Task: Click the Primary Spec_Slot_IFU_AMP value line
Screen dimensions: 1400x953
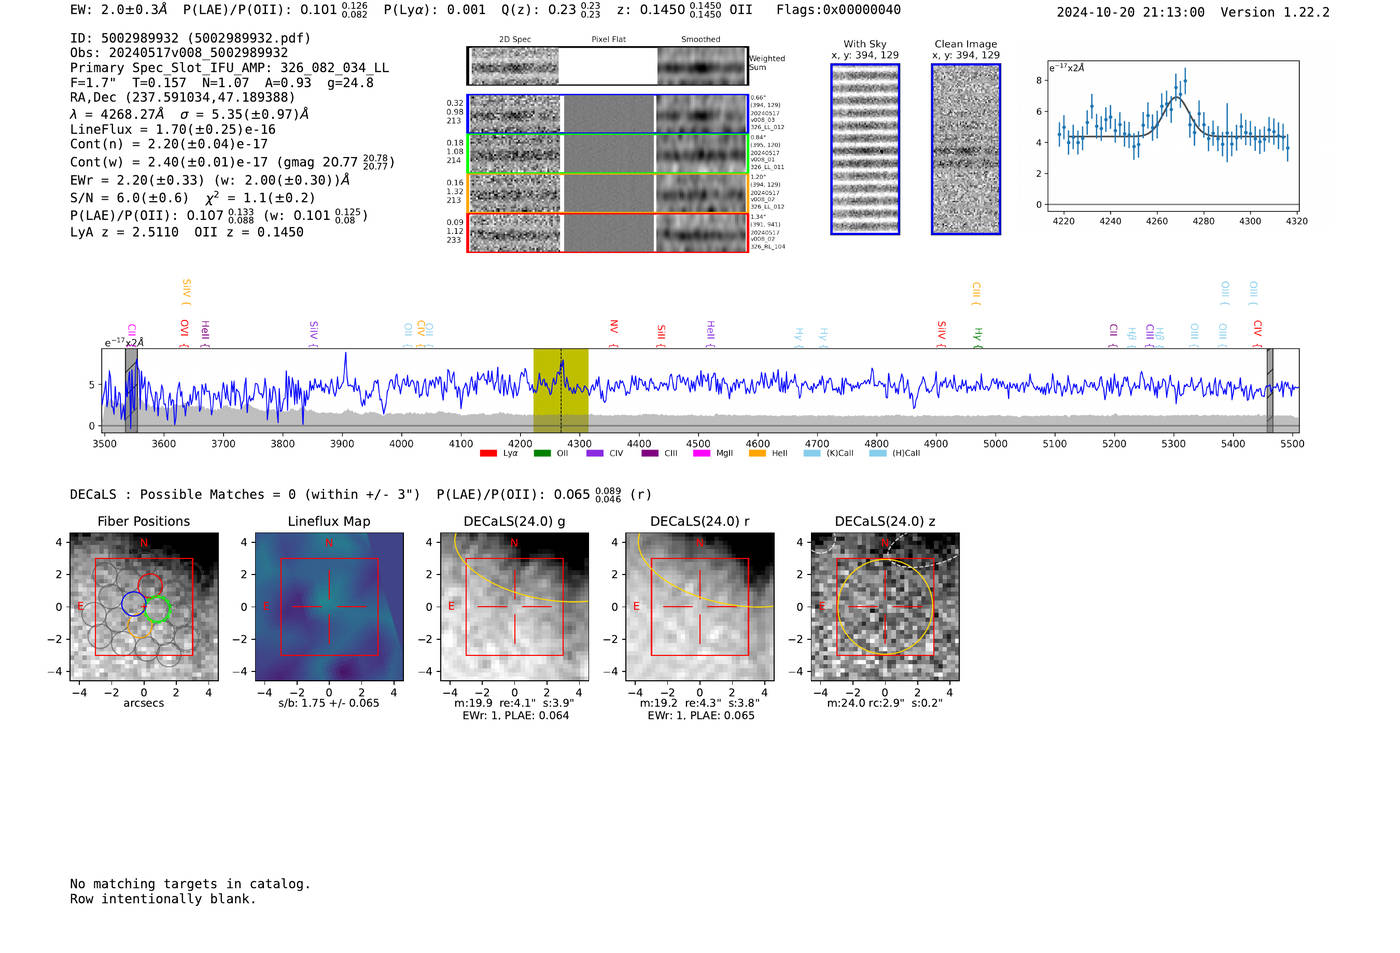Action: (230, 68)
